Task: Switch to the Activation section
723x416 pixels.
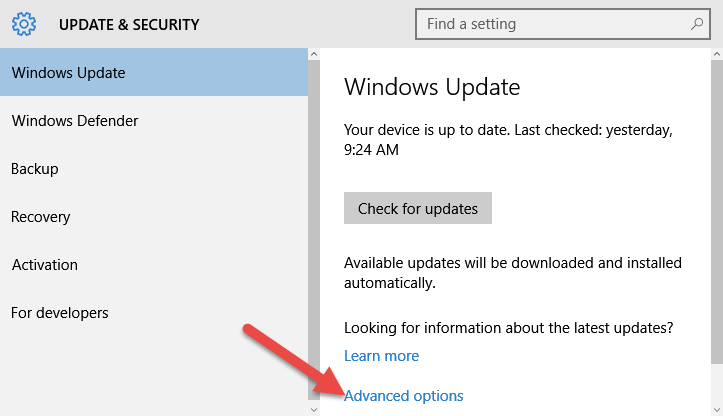Action: click(154, 264)
